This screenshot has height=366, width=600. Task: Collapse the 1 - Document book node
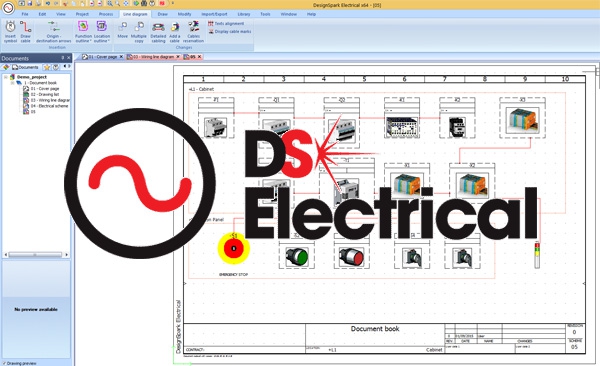coord(12,83)
